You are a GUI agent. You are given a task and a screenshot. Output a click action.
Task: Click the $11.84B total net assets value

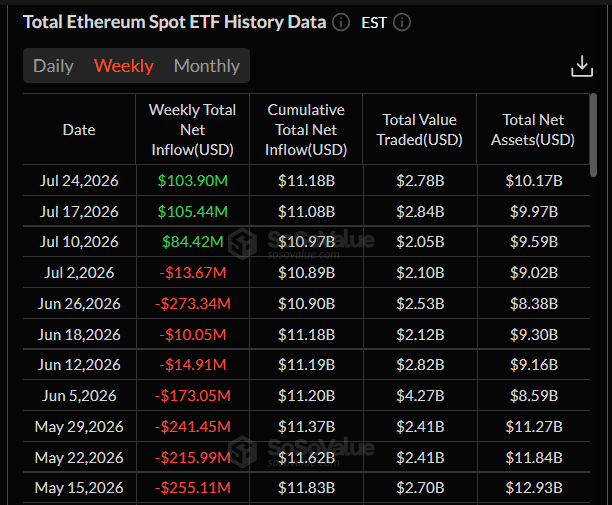(x=534, y=457)
